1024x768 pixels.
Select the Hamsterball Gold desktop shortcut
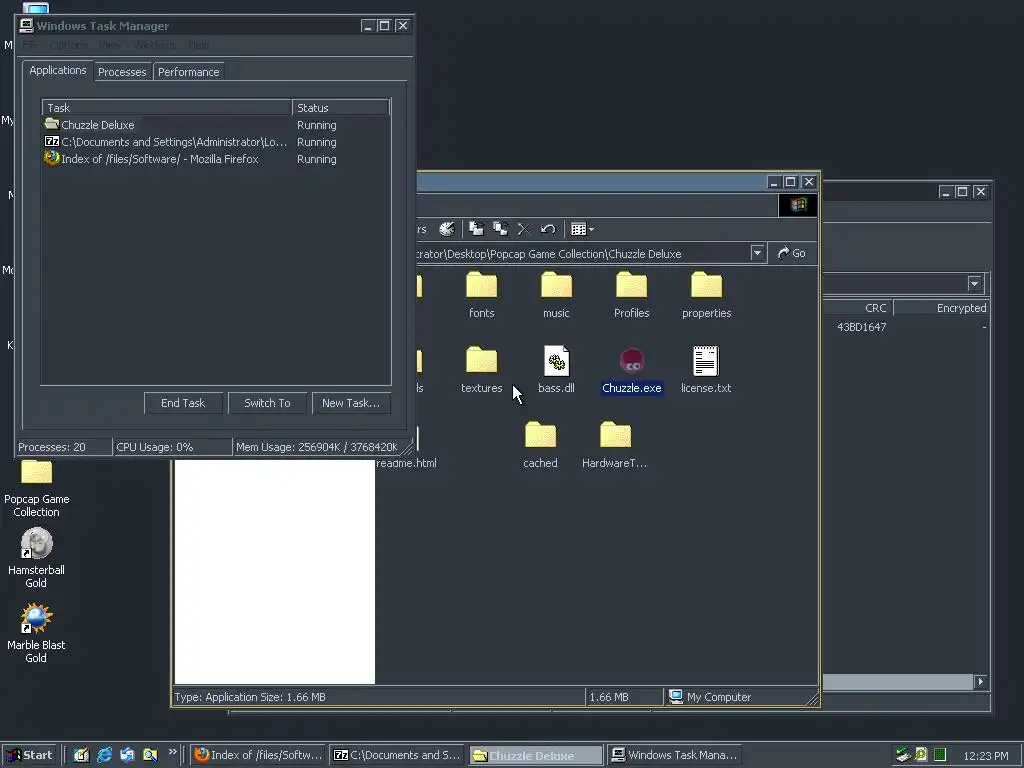click(37, 558)
